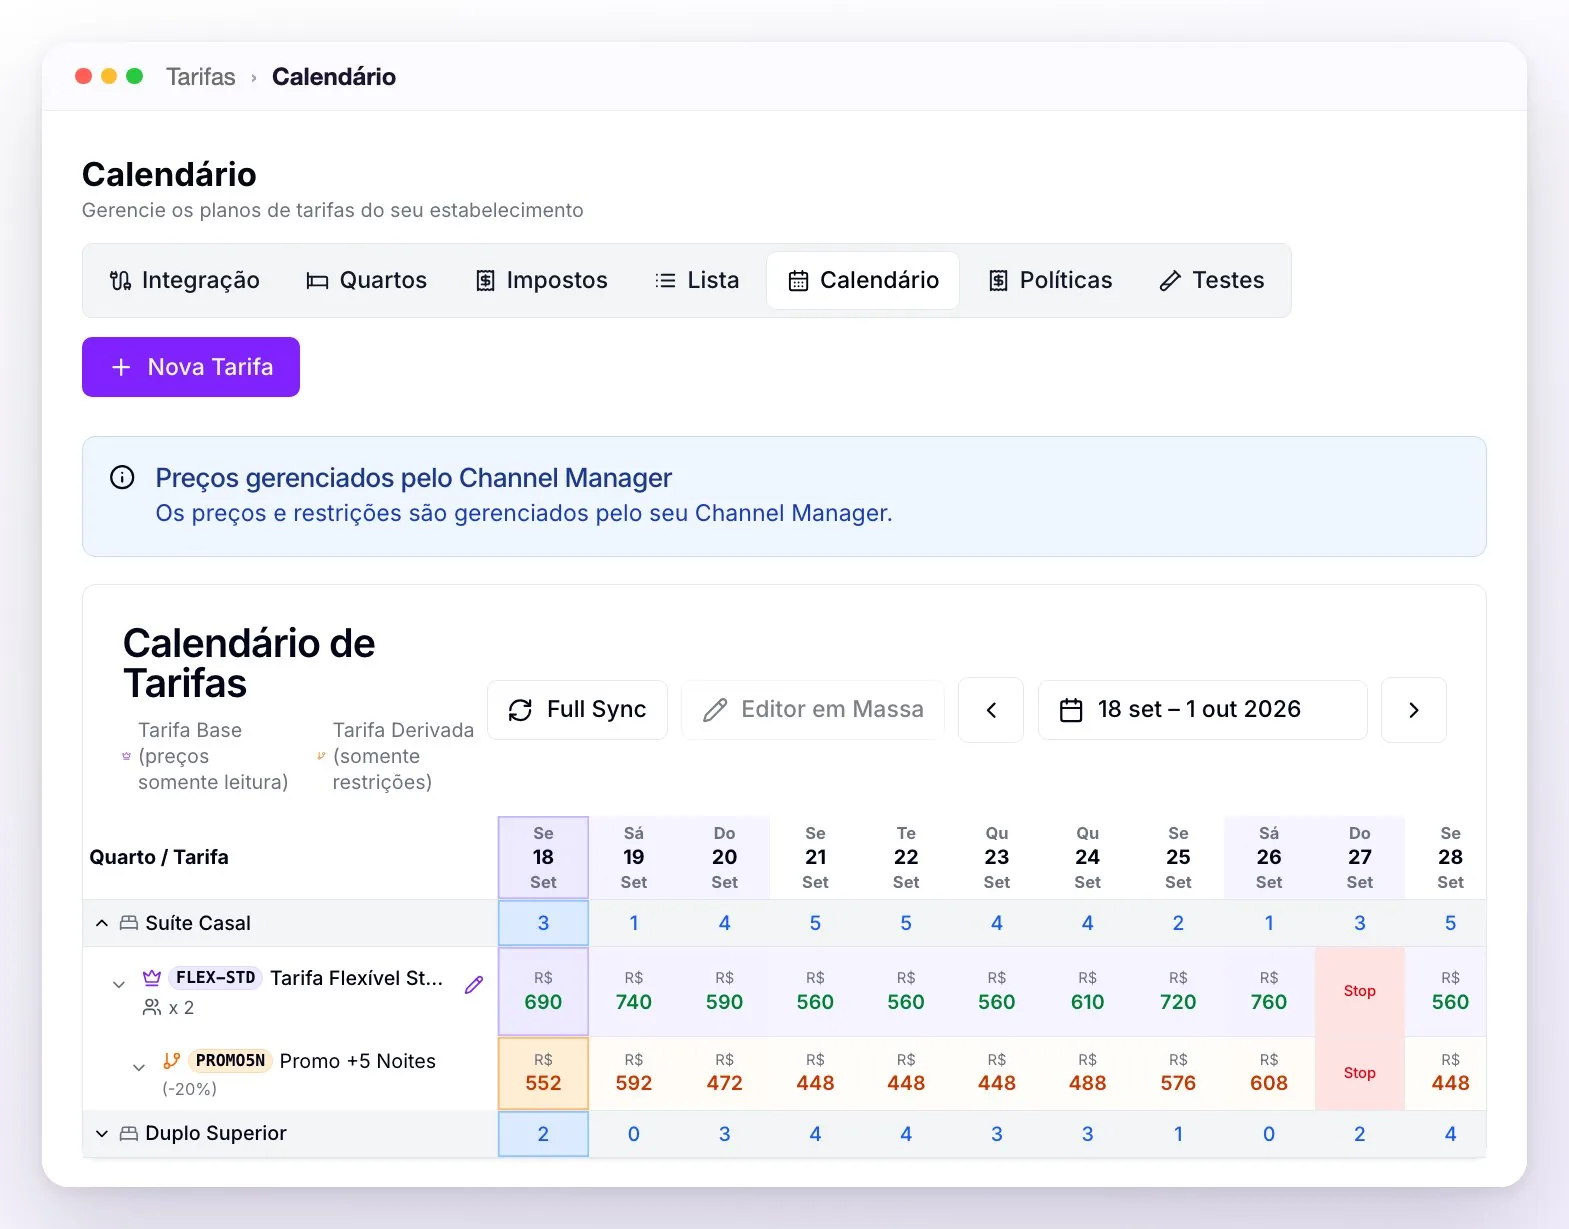Click the plus icon in Nova Tarifa
The image size is (1569, 1229).
121,368
